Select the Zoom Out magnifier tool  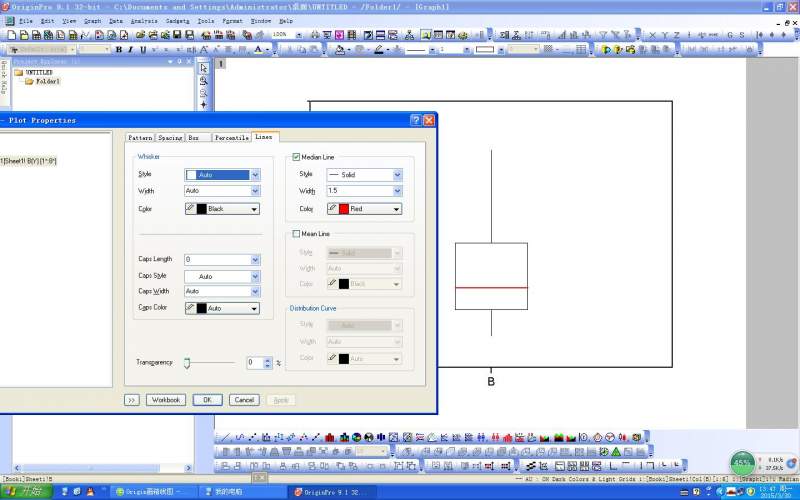(x=204, y=93)
